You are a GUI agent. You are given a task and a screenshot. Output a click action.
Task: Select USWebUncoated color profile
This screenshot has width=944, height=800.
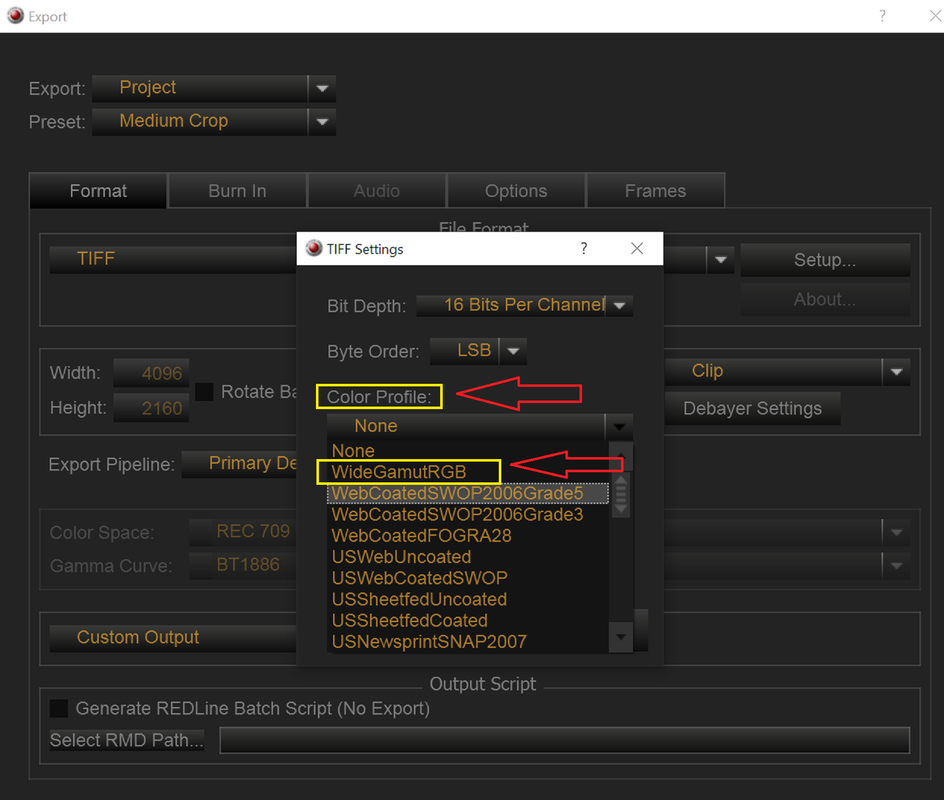coord(468,557)
